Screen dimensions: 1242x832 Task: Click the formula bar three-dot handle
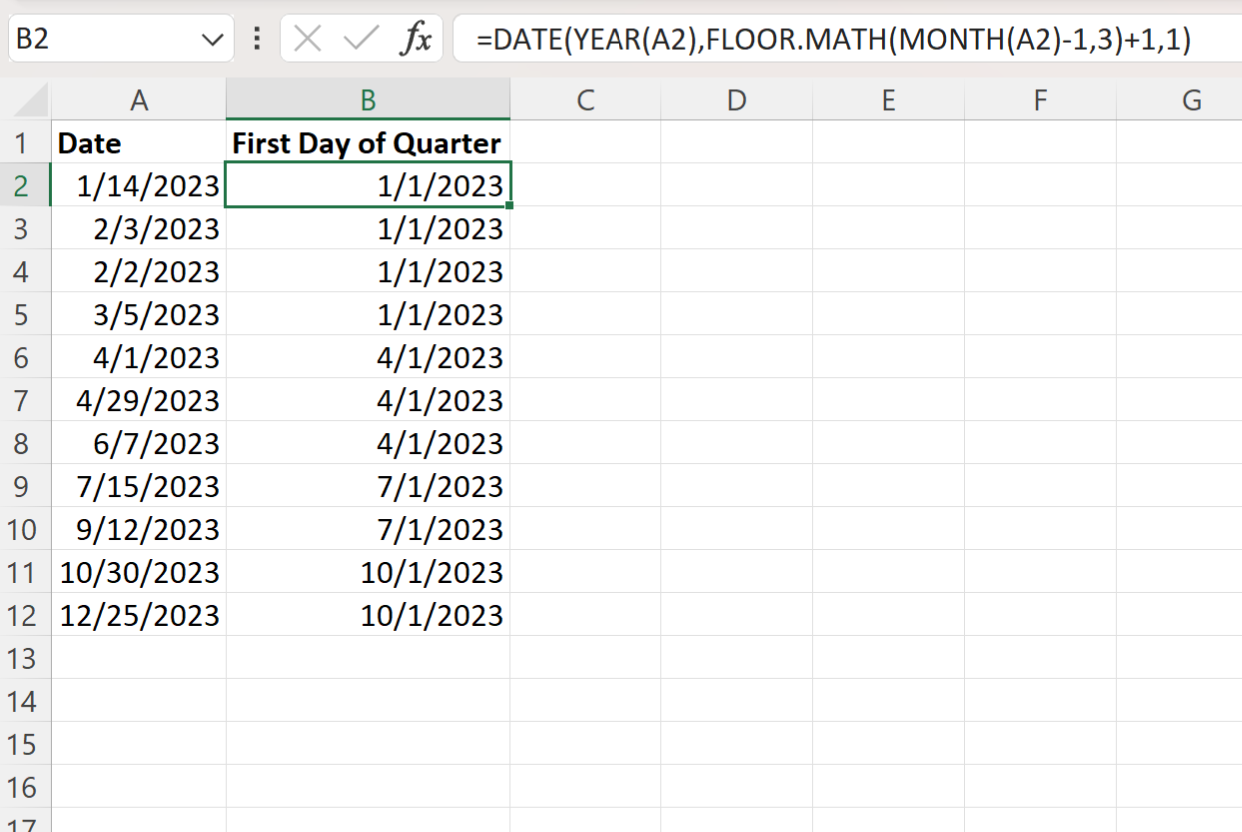click(258, 39)
